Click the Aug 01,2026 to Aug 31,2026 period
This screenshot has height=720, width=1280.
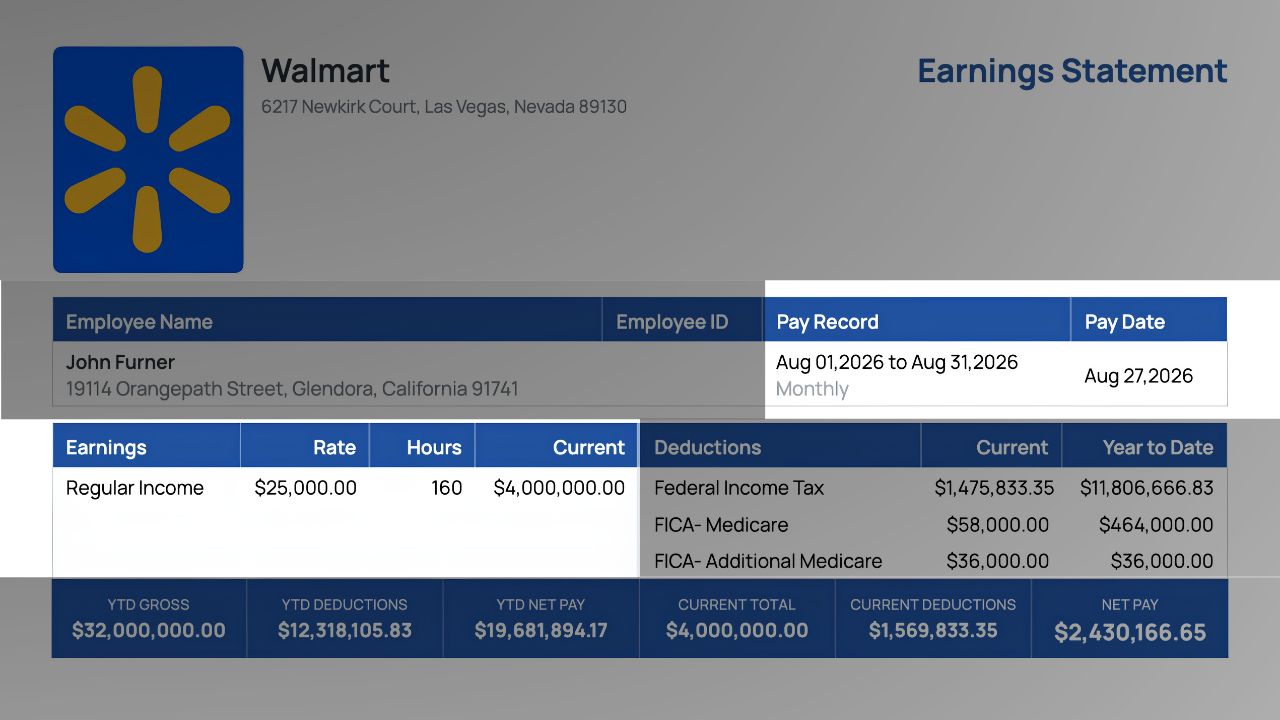[x=897, y=362]
